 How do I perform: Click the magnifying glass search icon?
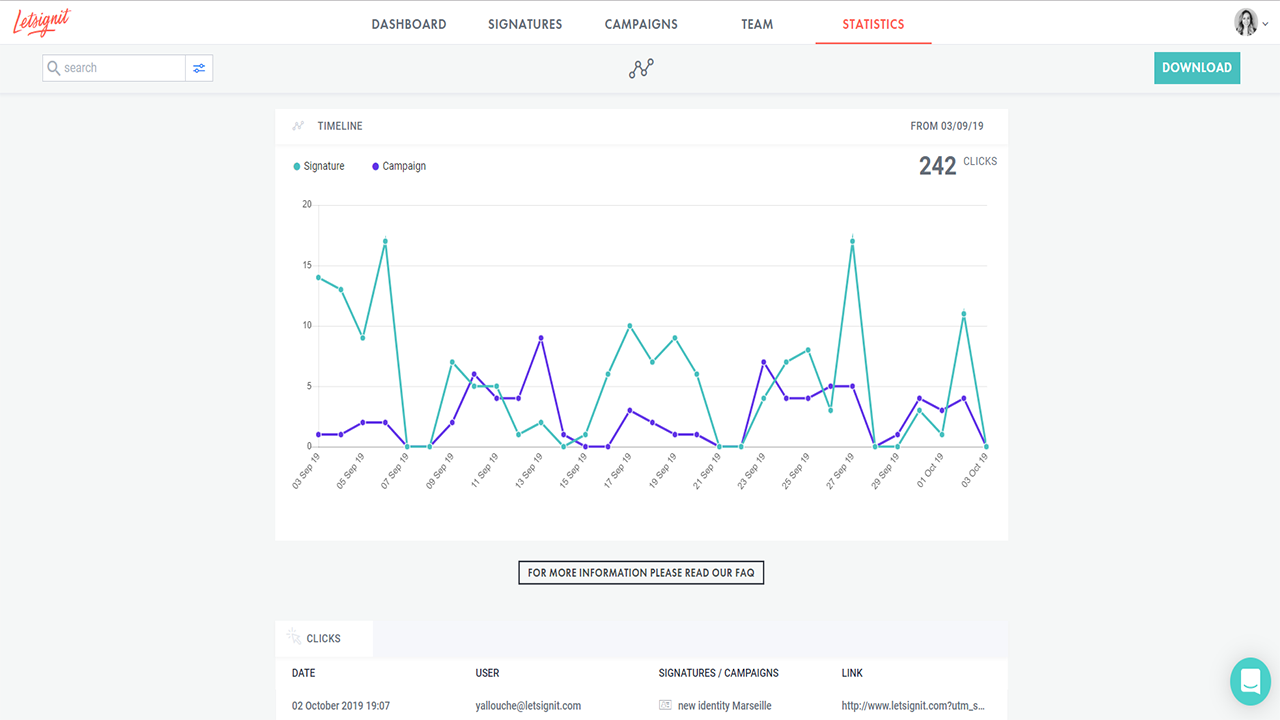tap(54, 68)
